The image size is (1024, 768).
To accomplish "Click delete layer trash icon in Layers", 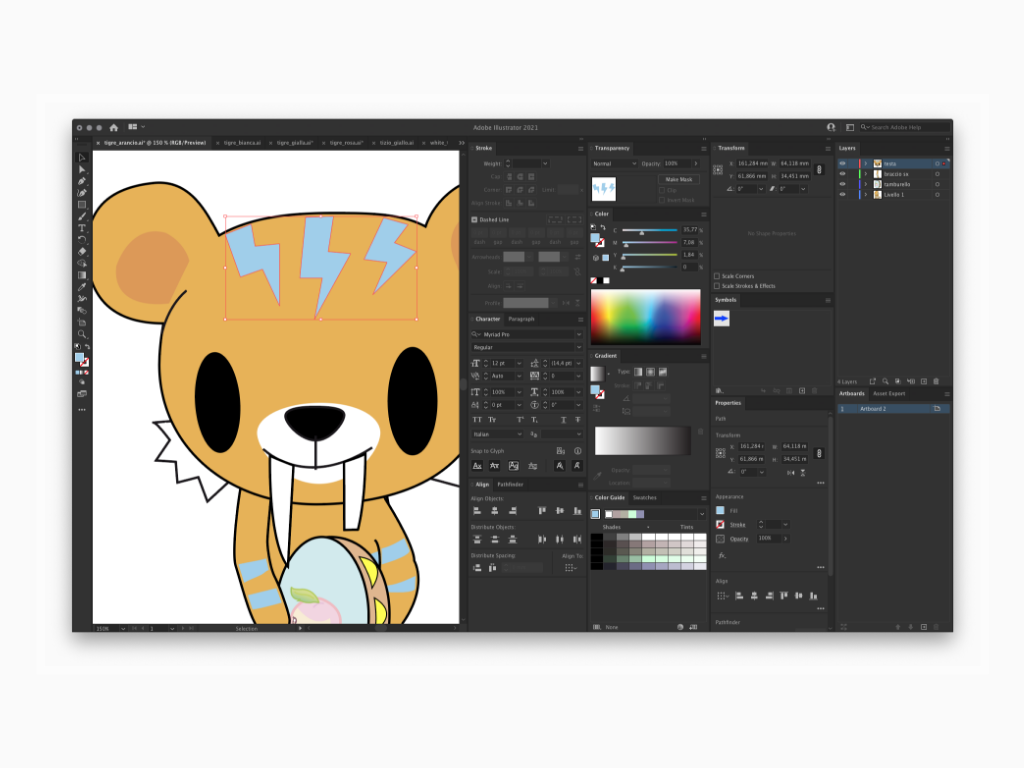I will click(x=936, y=381).
